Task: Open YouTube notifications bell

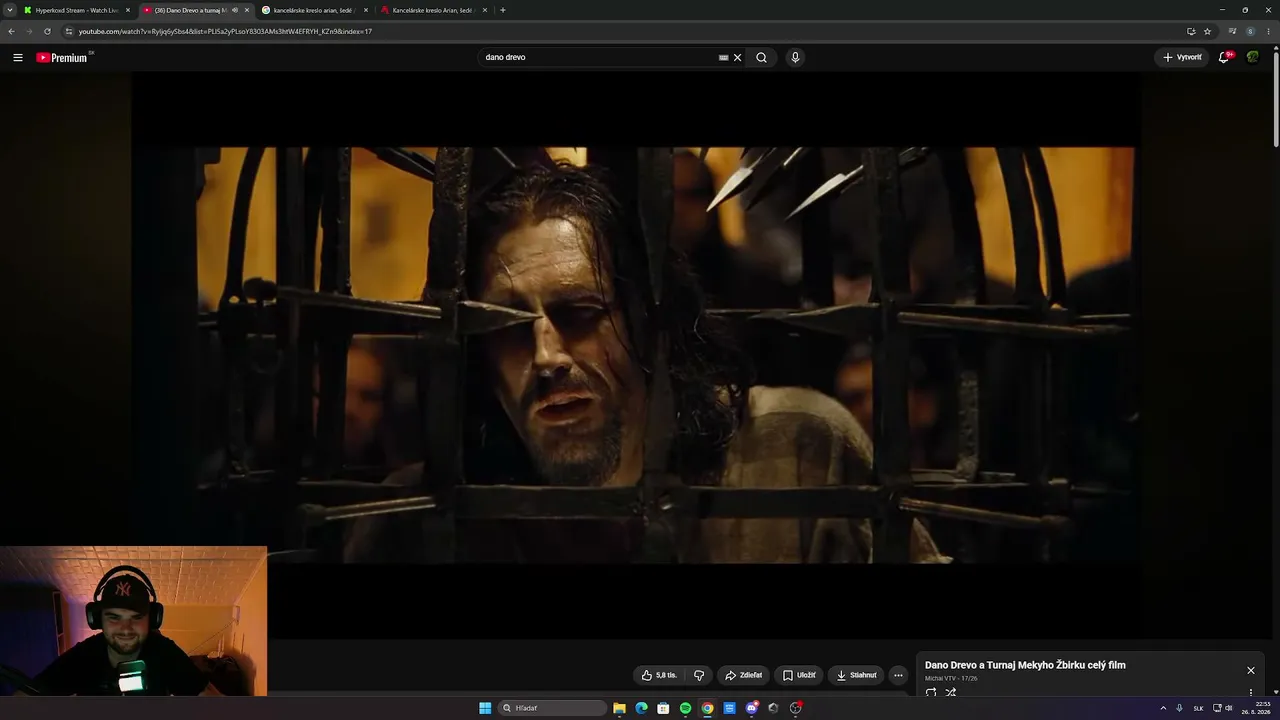Action: click(x=1224, y=57)
